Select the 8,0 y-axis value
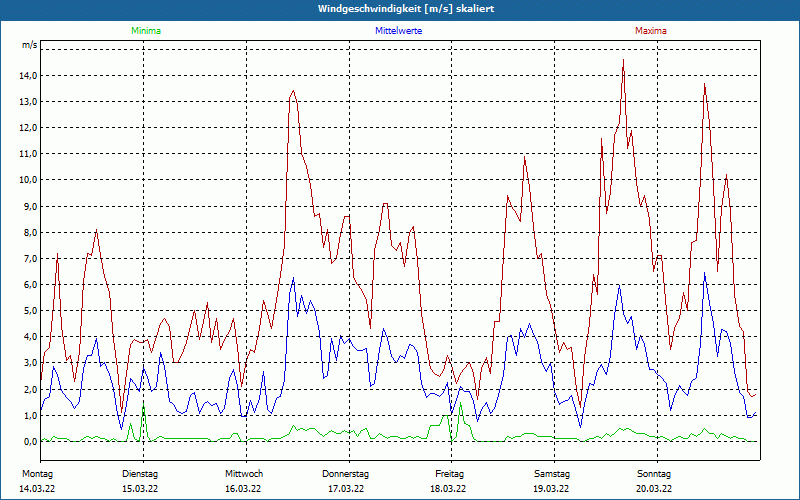 (29, 232)
